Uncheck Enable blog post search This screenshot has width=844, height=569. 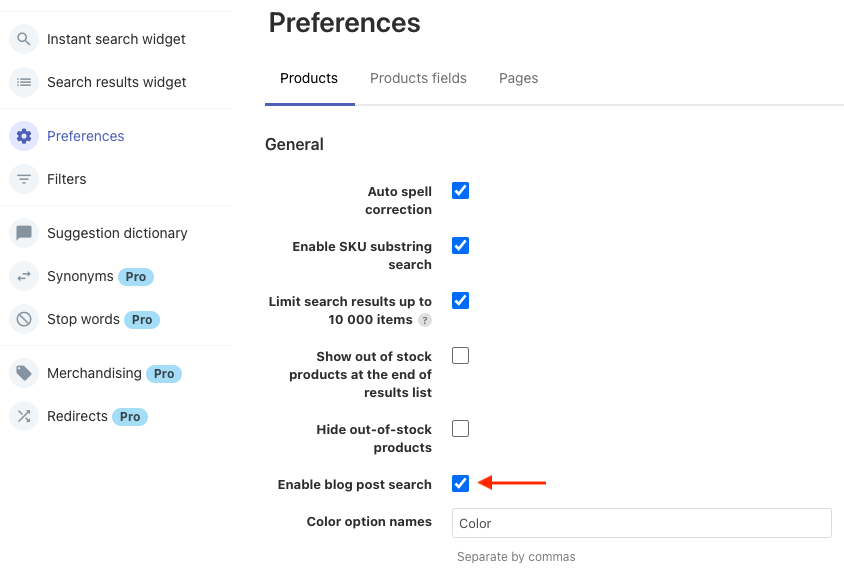pos(460,484)
